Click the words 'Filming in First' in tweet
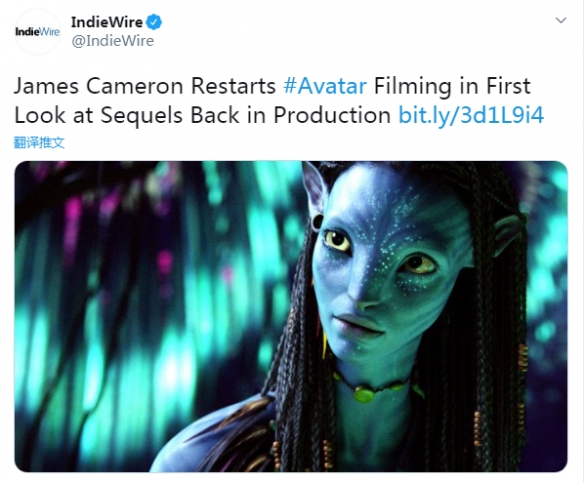Viewport: 584px width, 482px height. click(452, 86)
